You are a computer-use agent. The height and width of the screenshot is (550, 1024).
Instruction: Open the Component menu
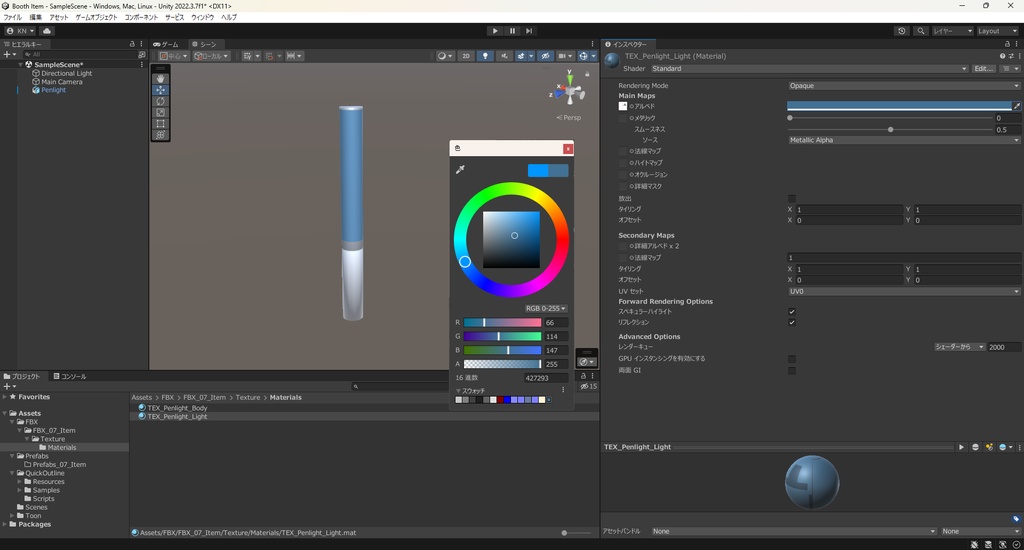pos(141,18)
